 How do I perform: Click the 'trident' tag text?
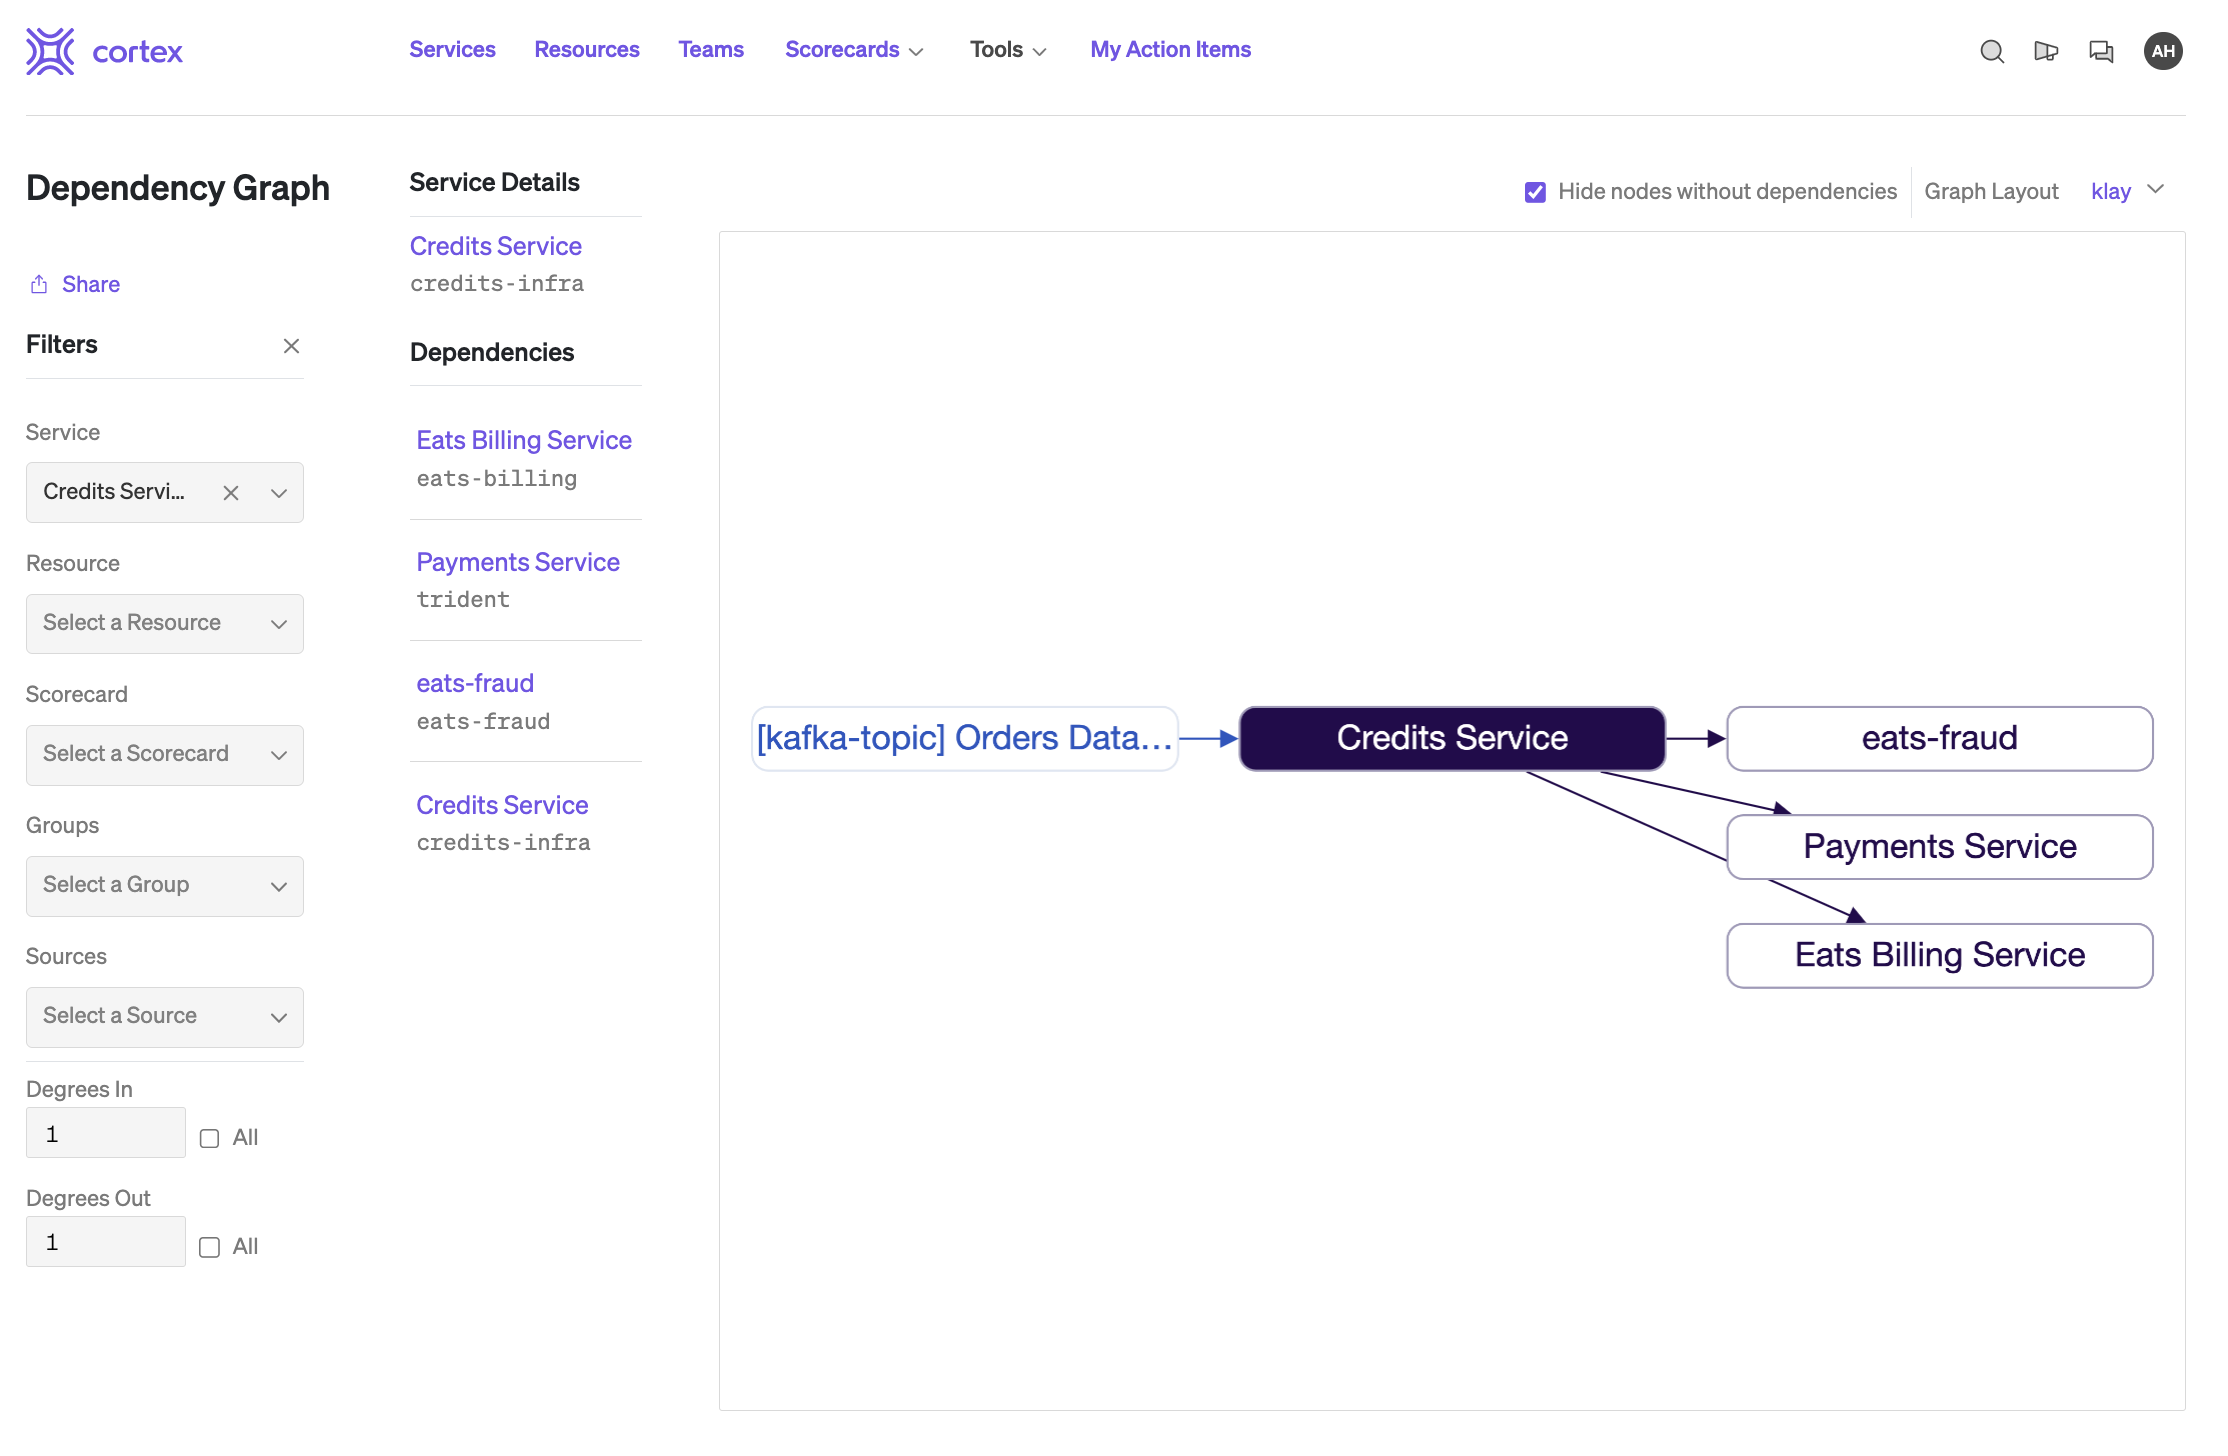463,600
